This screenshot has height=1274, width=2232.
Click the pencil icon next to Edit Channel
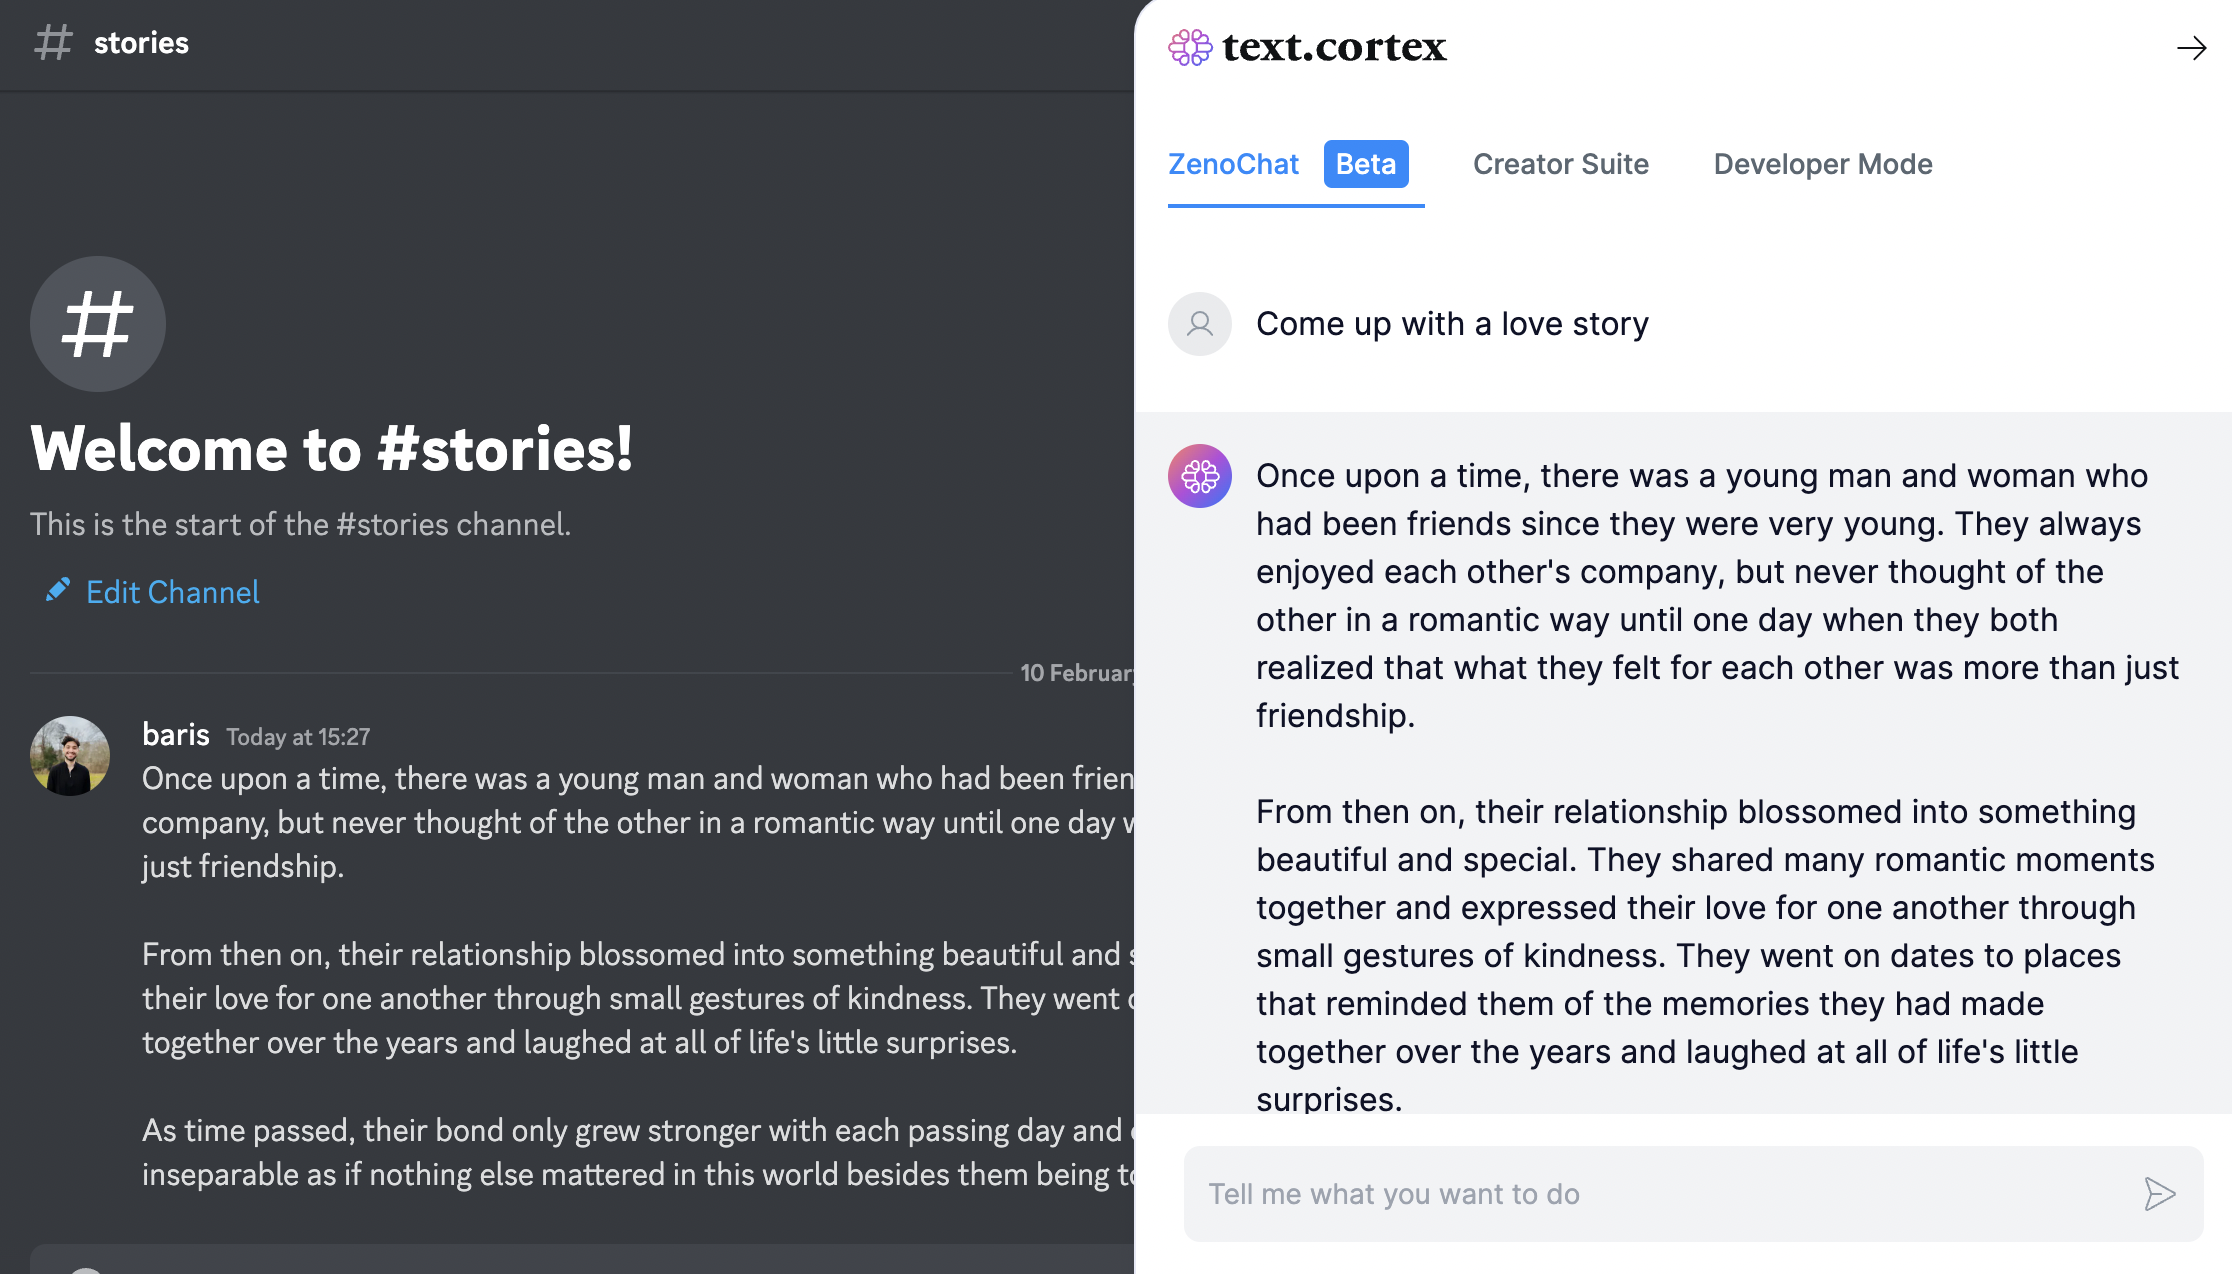point(57,591)
